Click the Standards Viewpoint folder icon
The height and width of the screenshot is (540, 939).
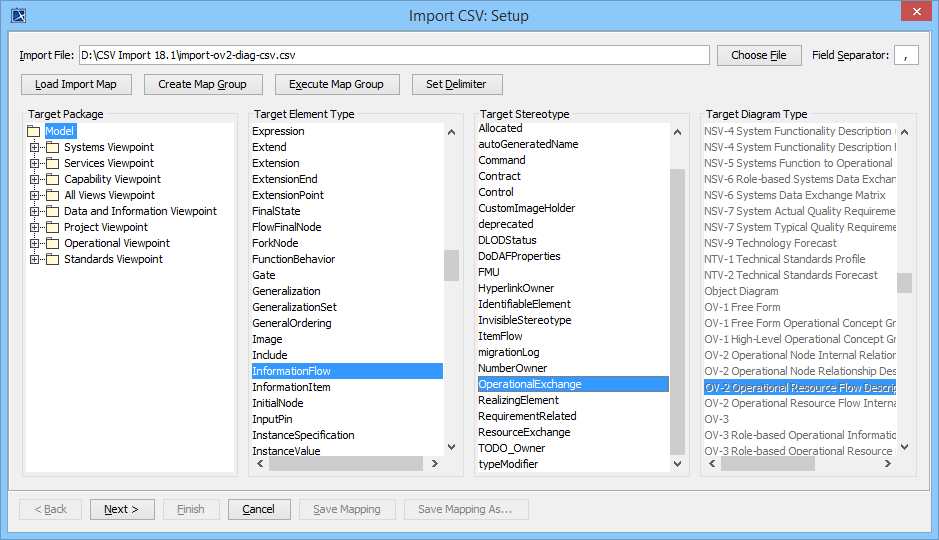coord(53,259)
